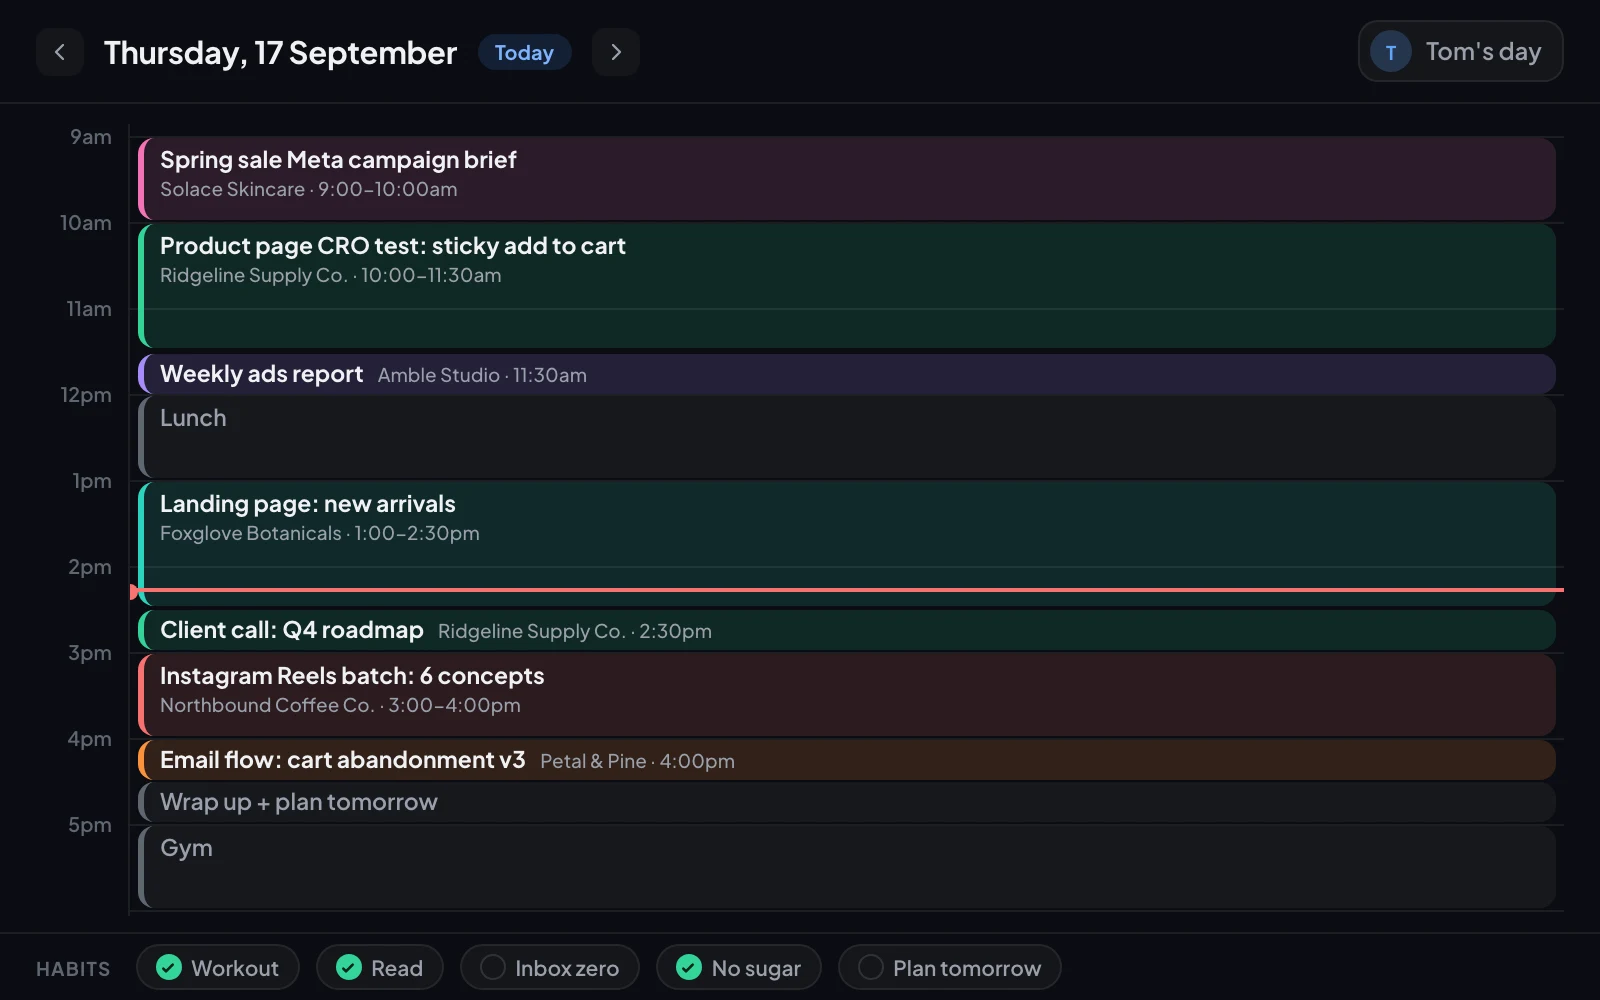The height and width of the screenshot is (1000, 1600).
Task: Toggle the No sugar habit
Action: tap(739, 967)
